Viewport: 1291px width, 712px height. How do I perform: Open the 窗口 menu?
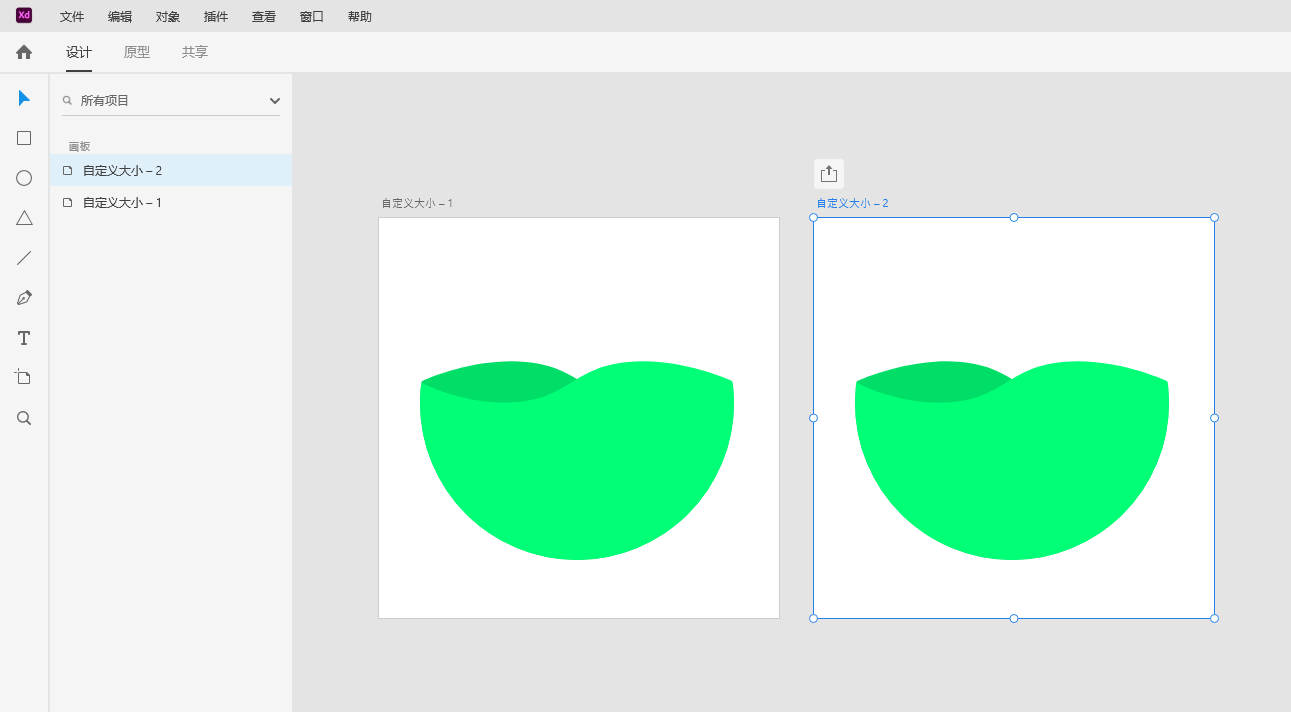pos(312,17)
